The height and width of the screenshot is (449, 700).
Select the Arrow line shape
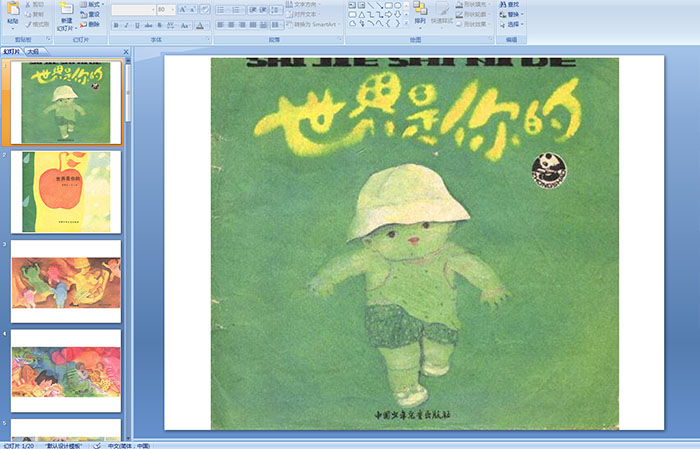pos(379,5)
